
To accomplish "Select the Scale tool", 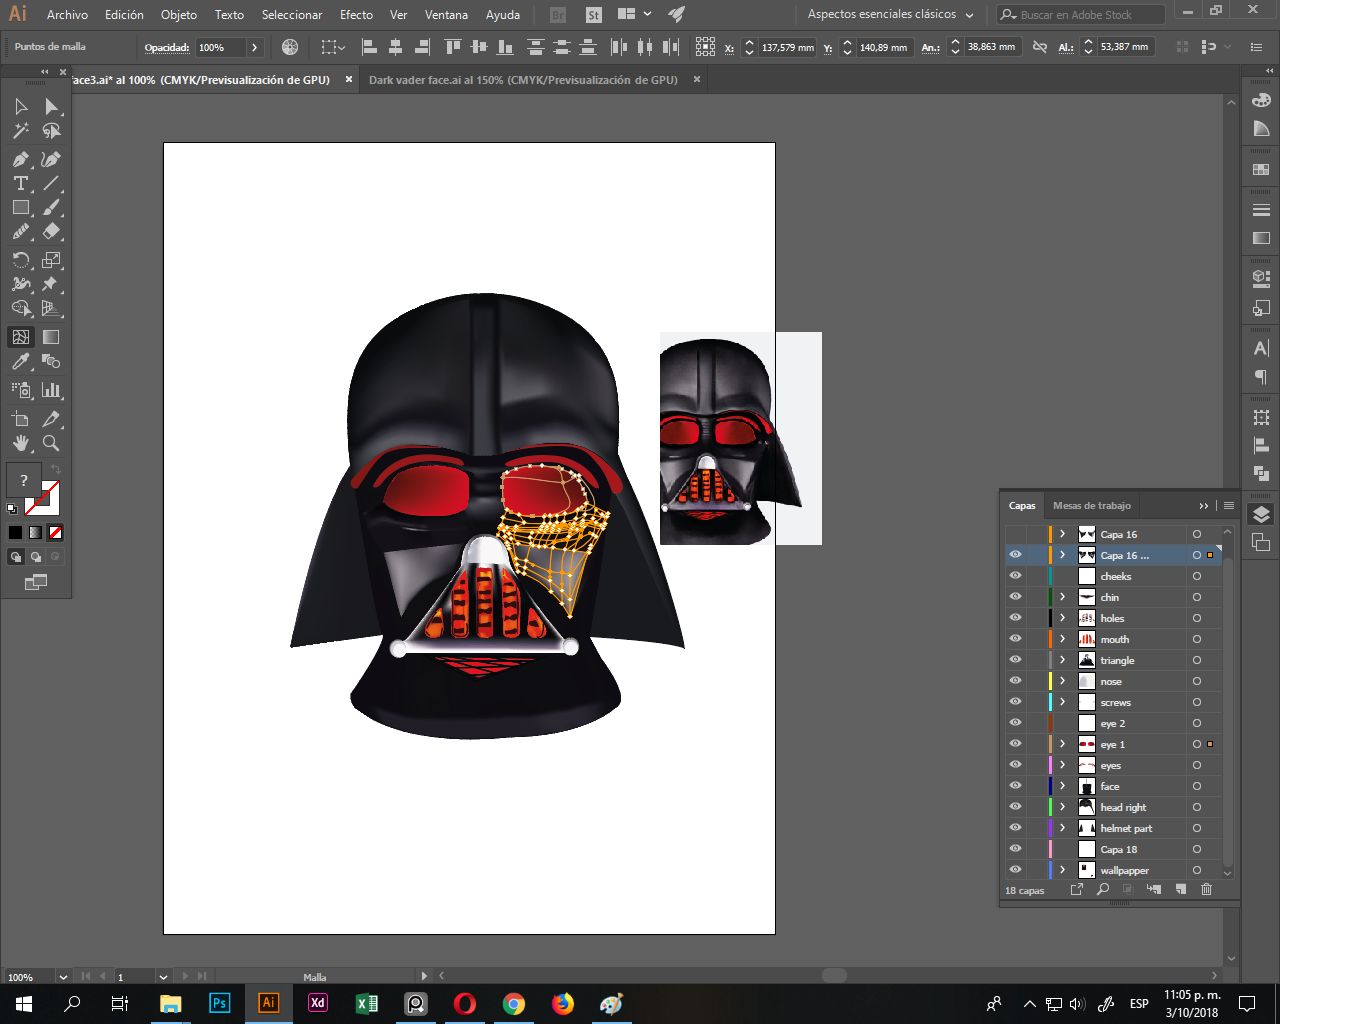I will tap(51, 260).
